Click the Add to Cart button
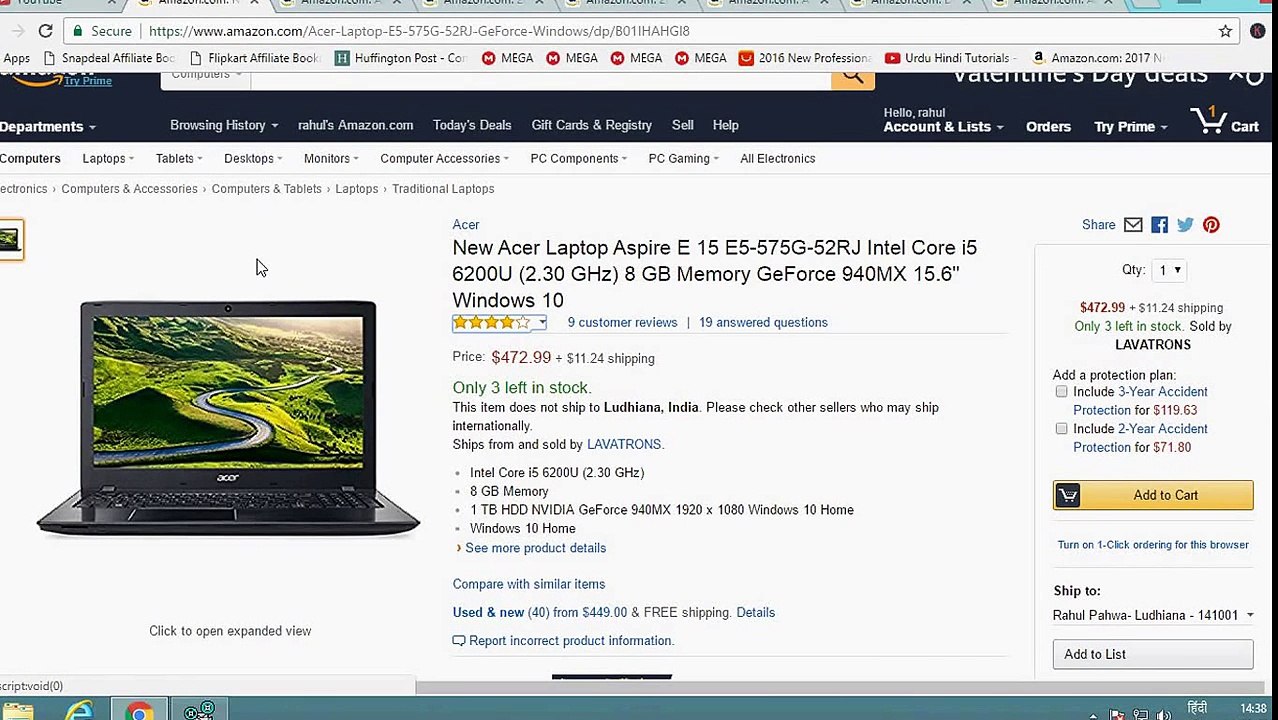Viewport: 1278px width, 720px height. (1153, 495)
